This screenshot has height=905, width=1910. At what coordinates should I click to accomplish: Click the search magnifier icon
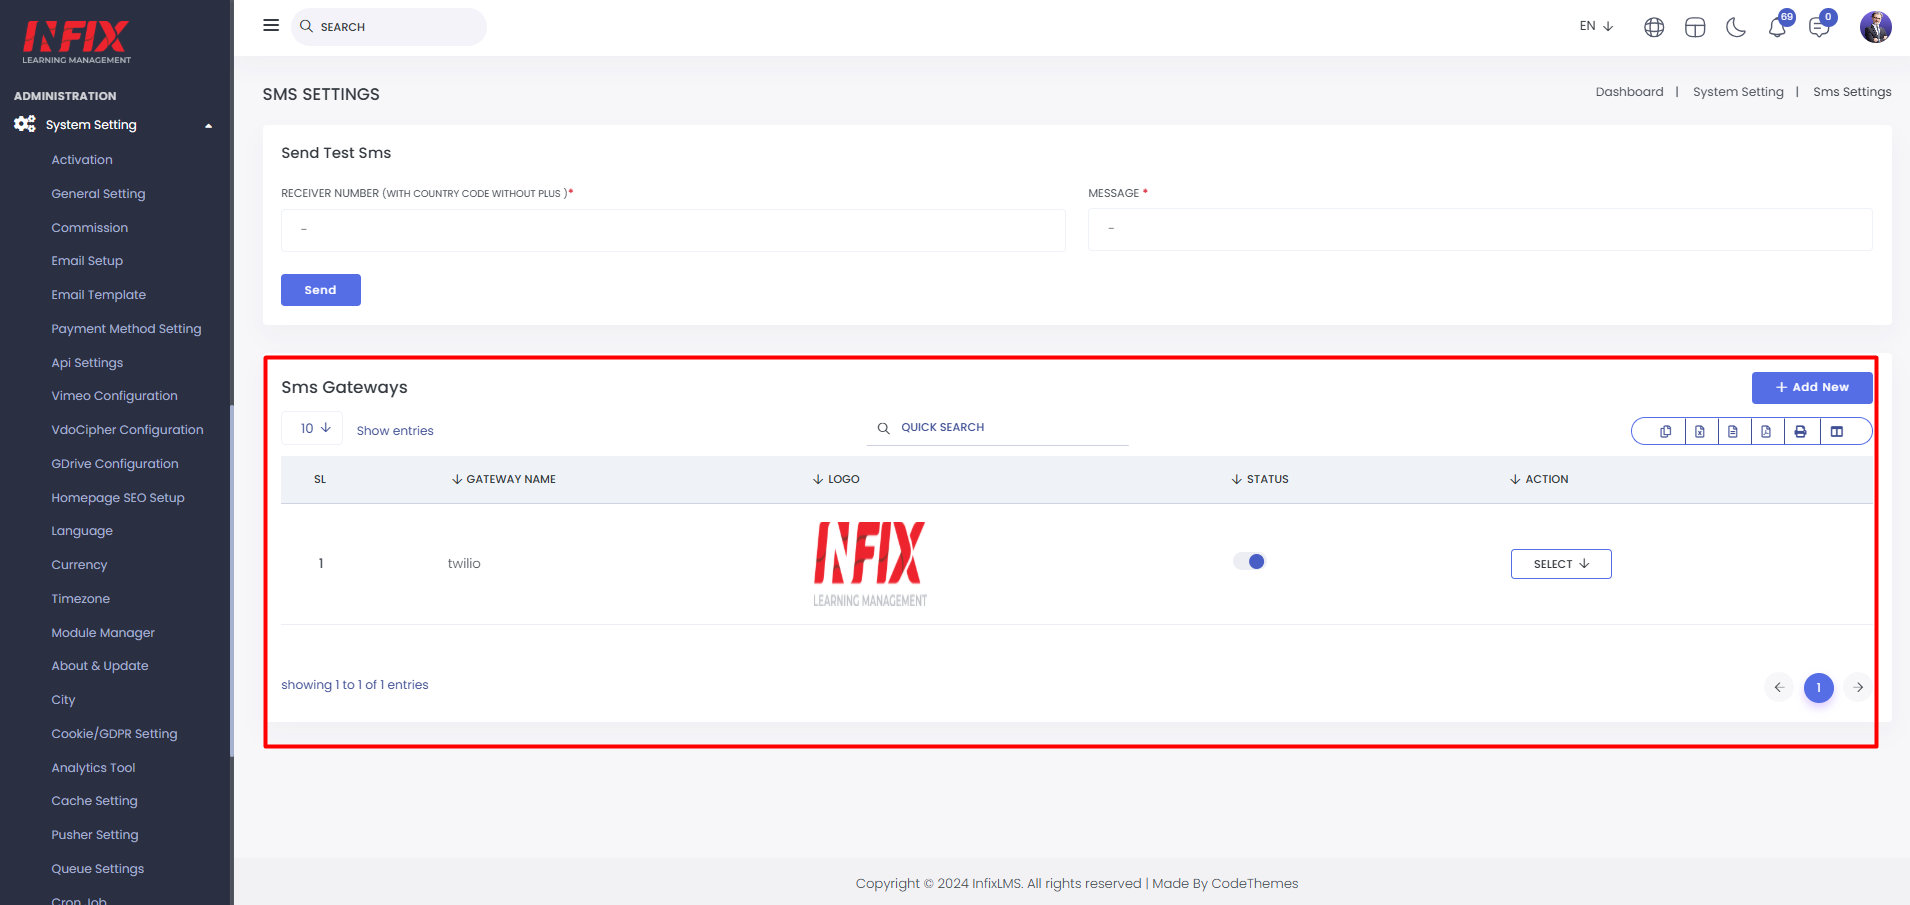pos(307,26)
